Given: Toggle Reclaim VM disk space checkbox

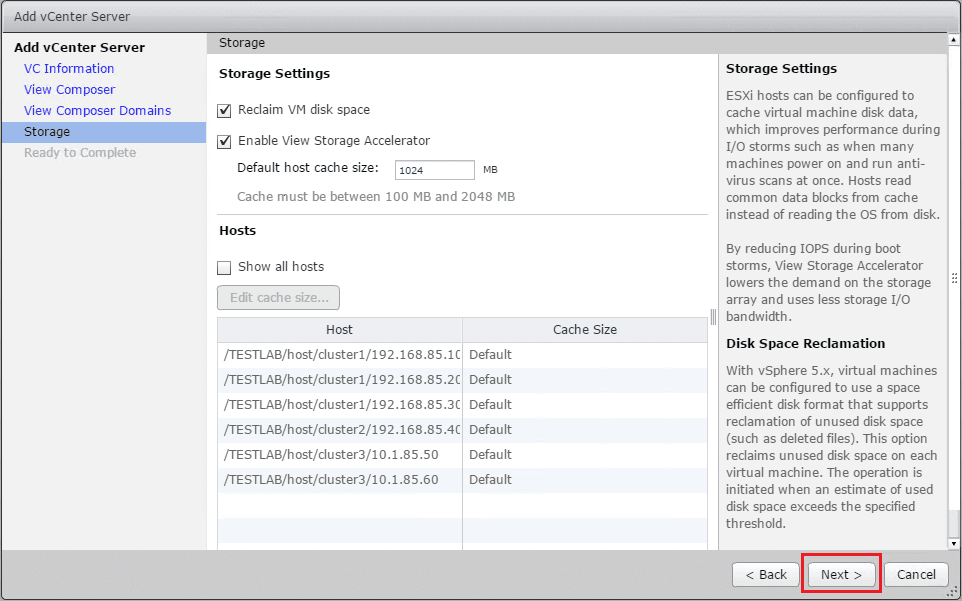Looking at the screenshot, I should point(224,110).
